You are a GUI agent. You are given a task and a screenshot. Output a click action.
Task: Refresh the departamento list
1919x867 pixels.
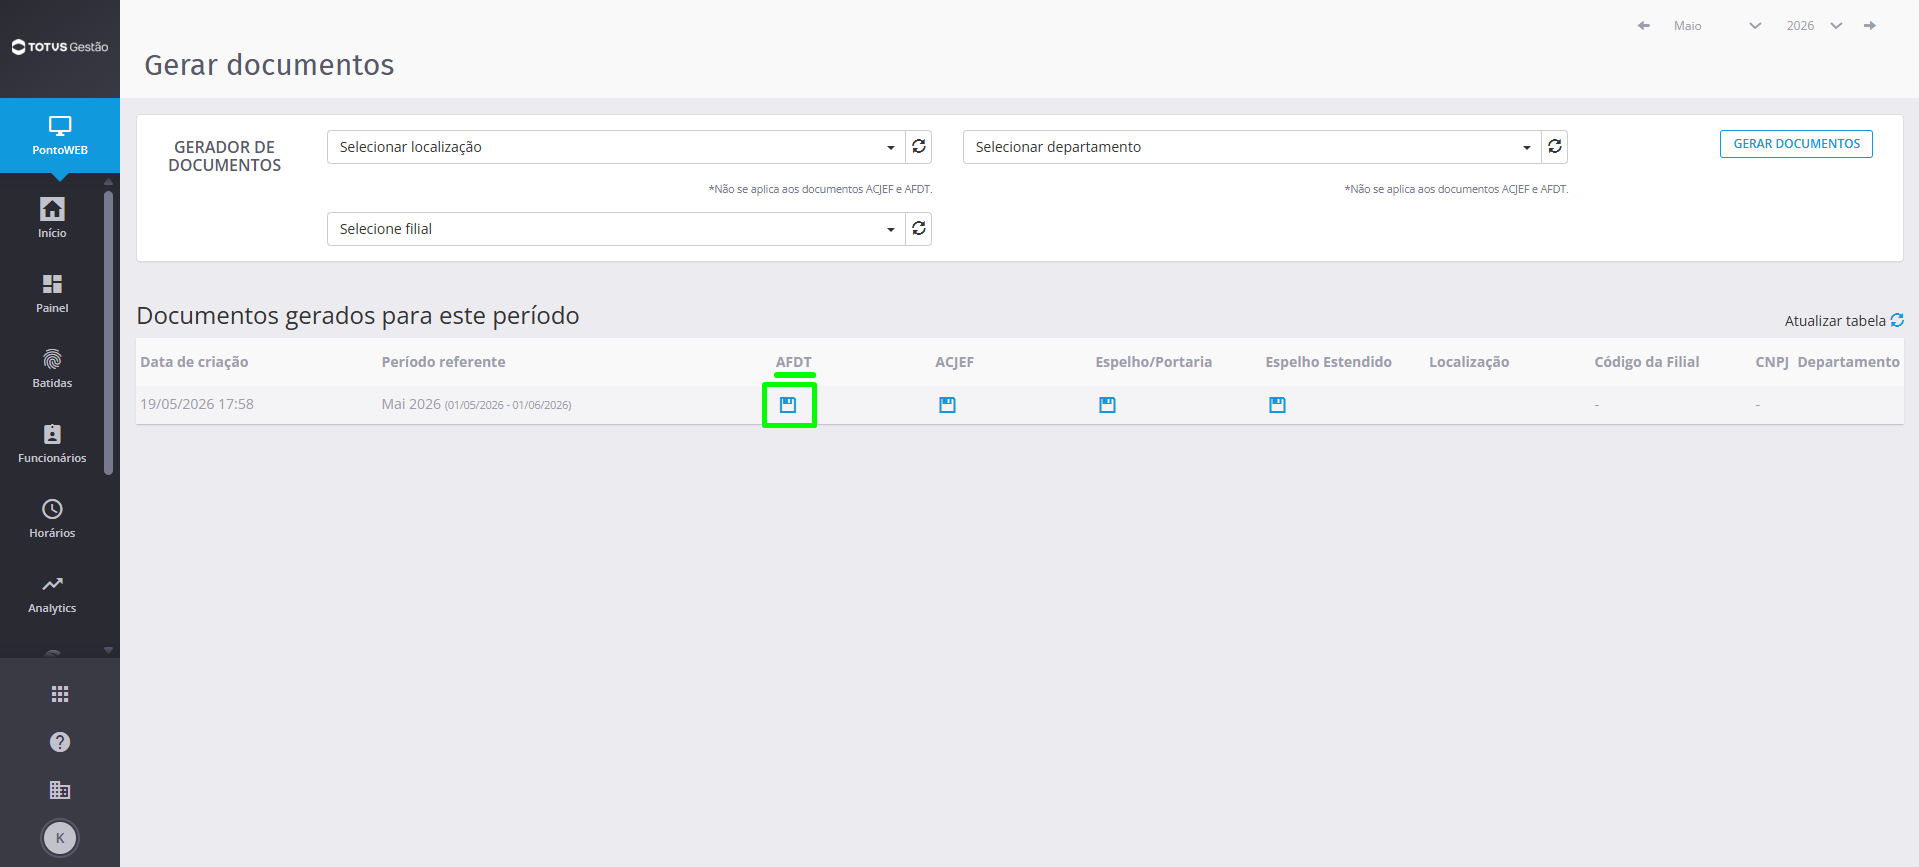1555,147
